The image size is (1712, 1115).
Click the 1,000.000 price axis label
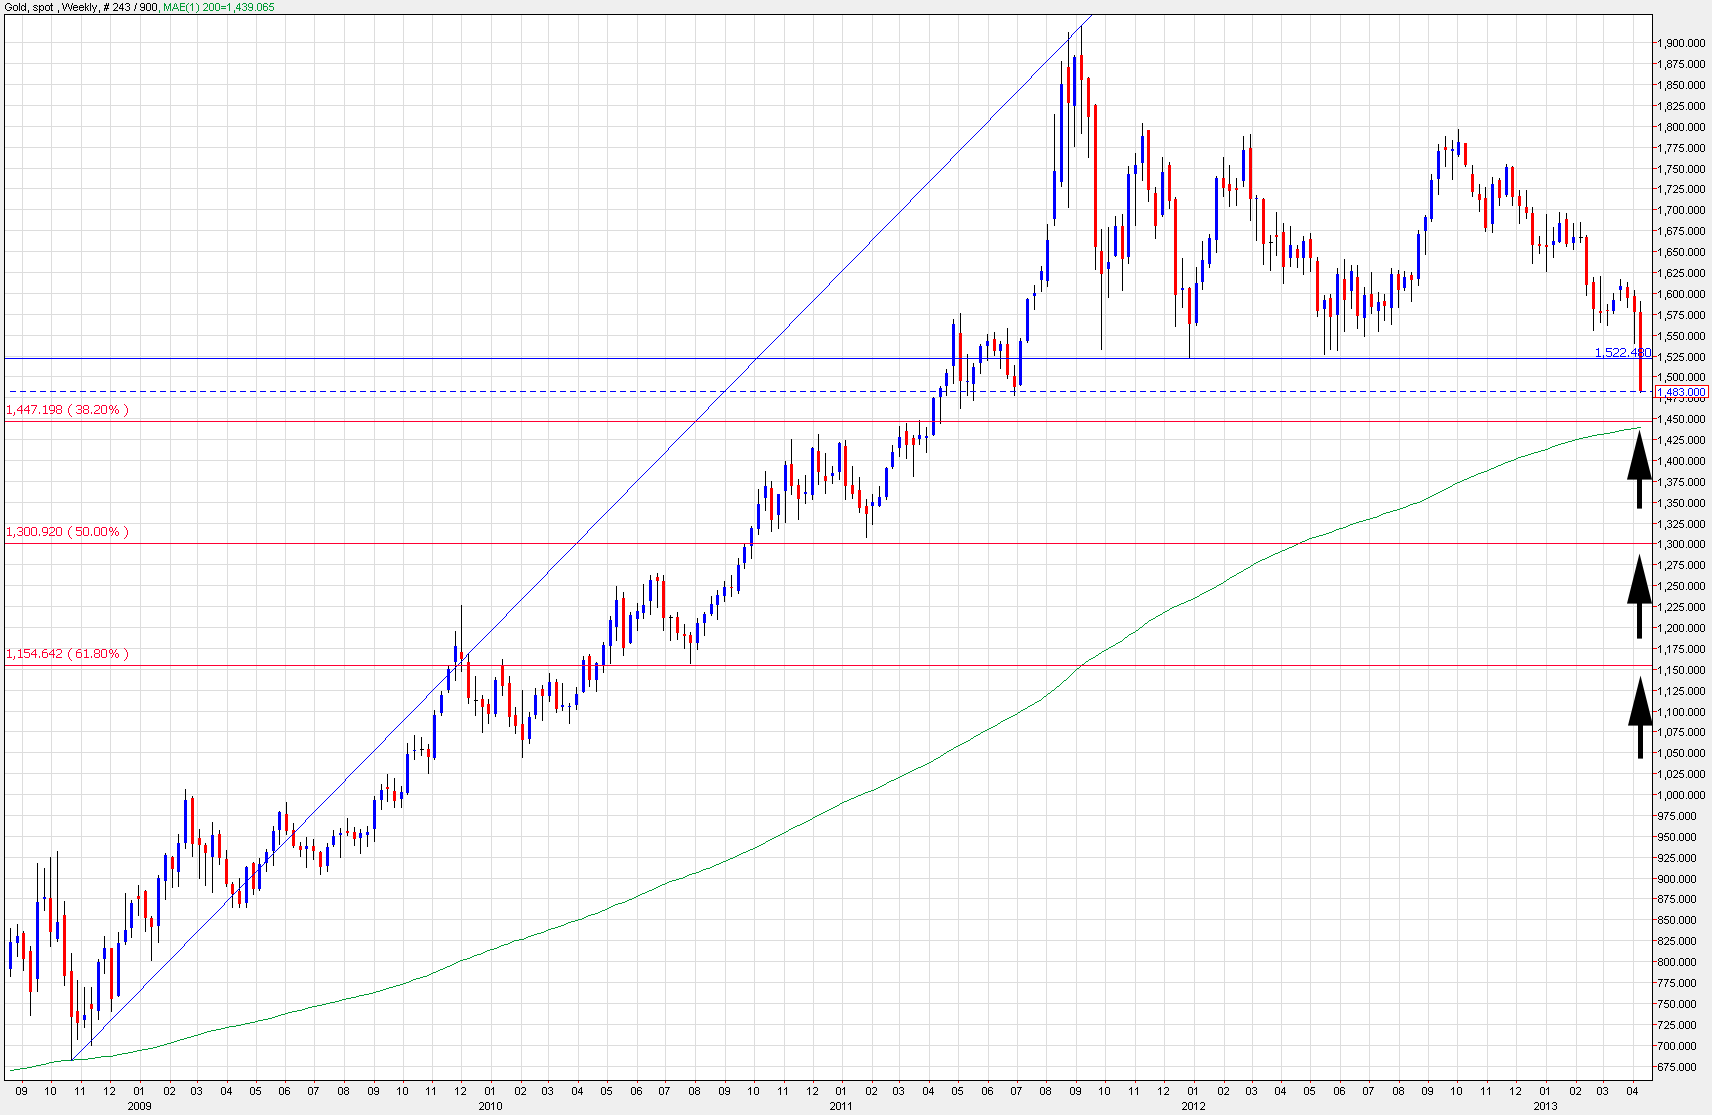click(1681, 796)
